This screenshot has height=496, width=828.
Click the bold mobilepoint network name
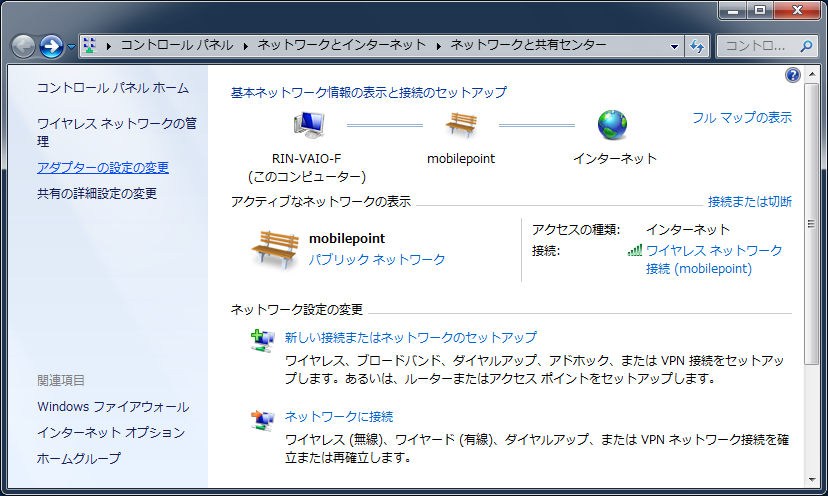(347, 239)
